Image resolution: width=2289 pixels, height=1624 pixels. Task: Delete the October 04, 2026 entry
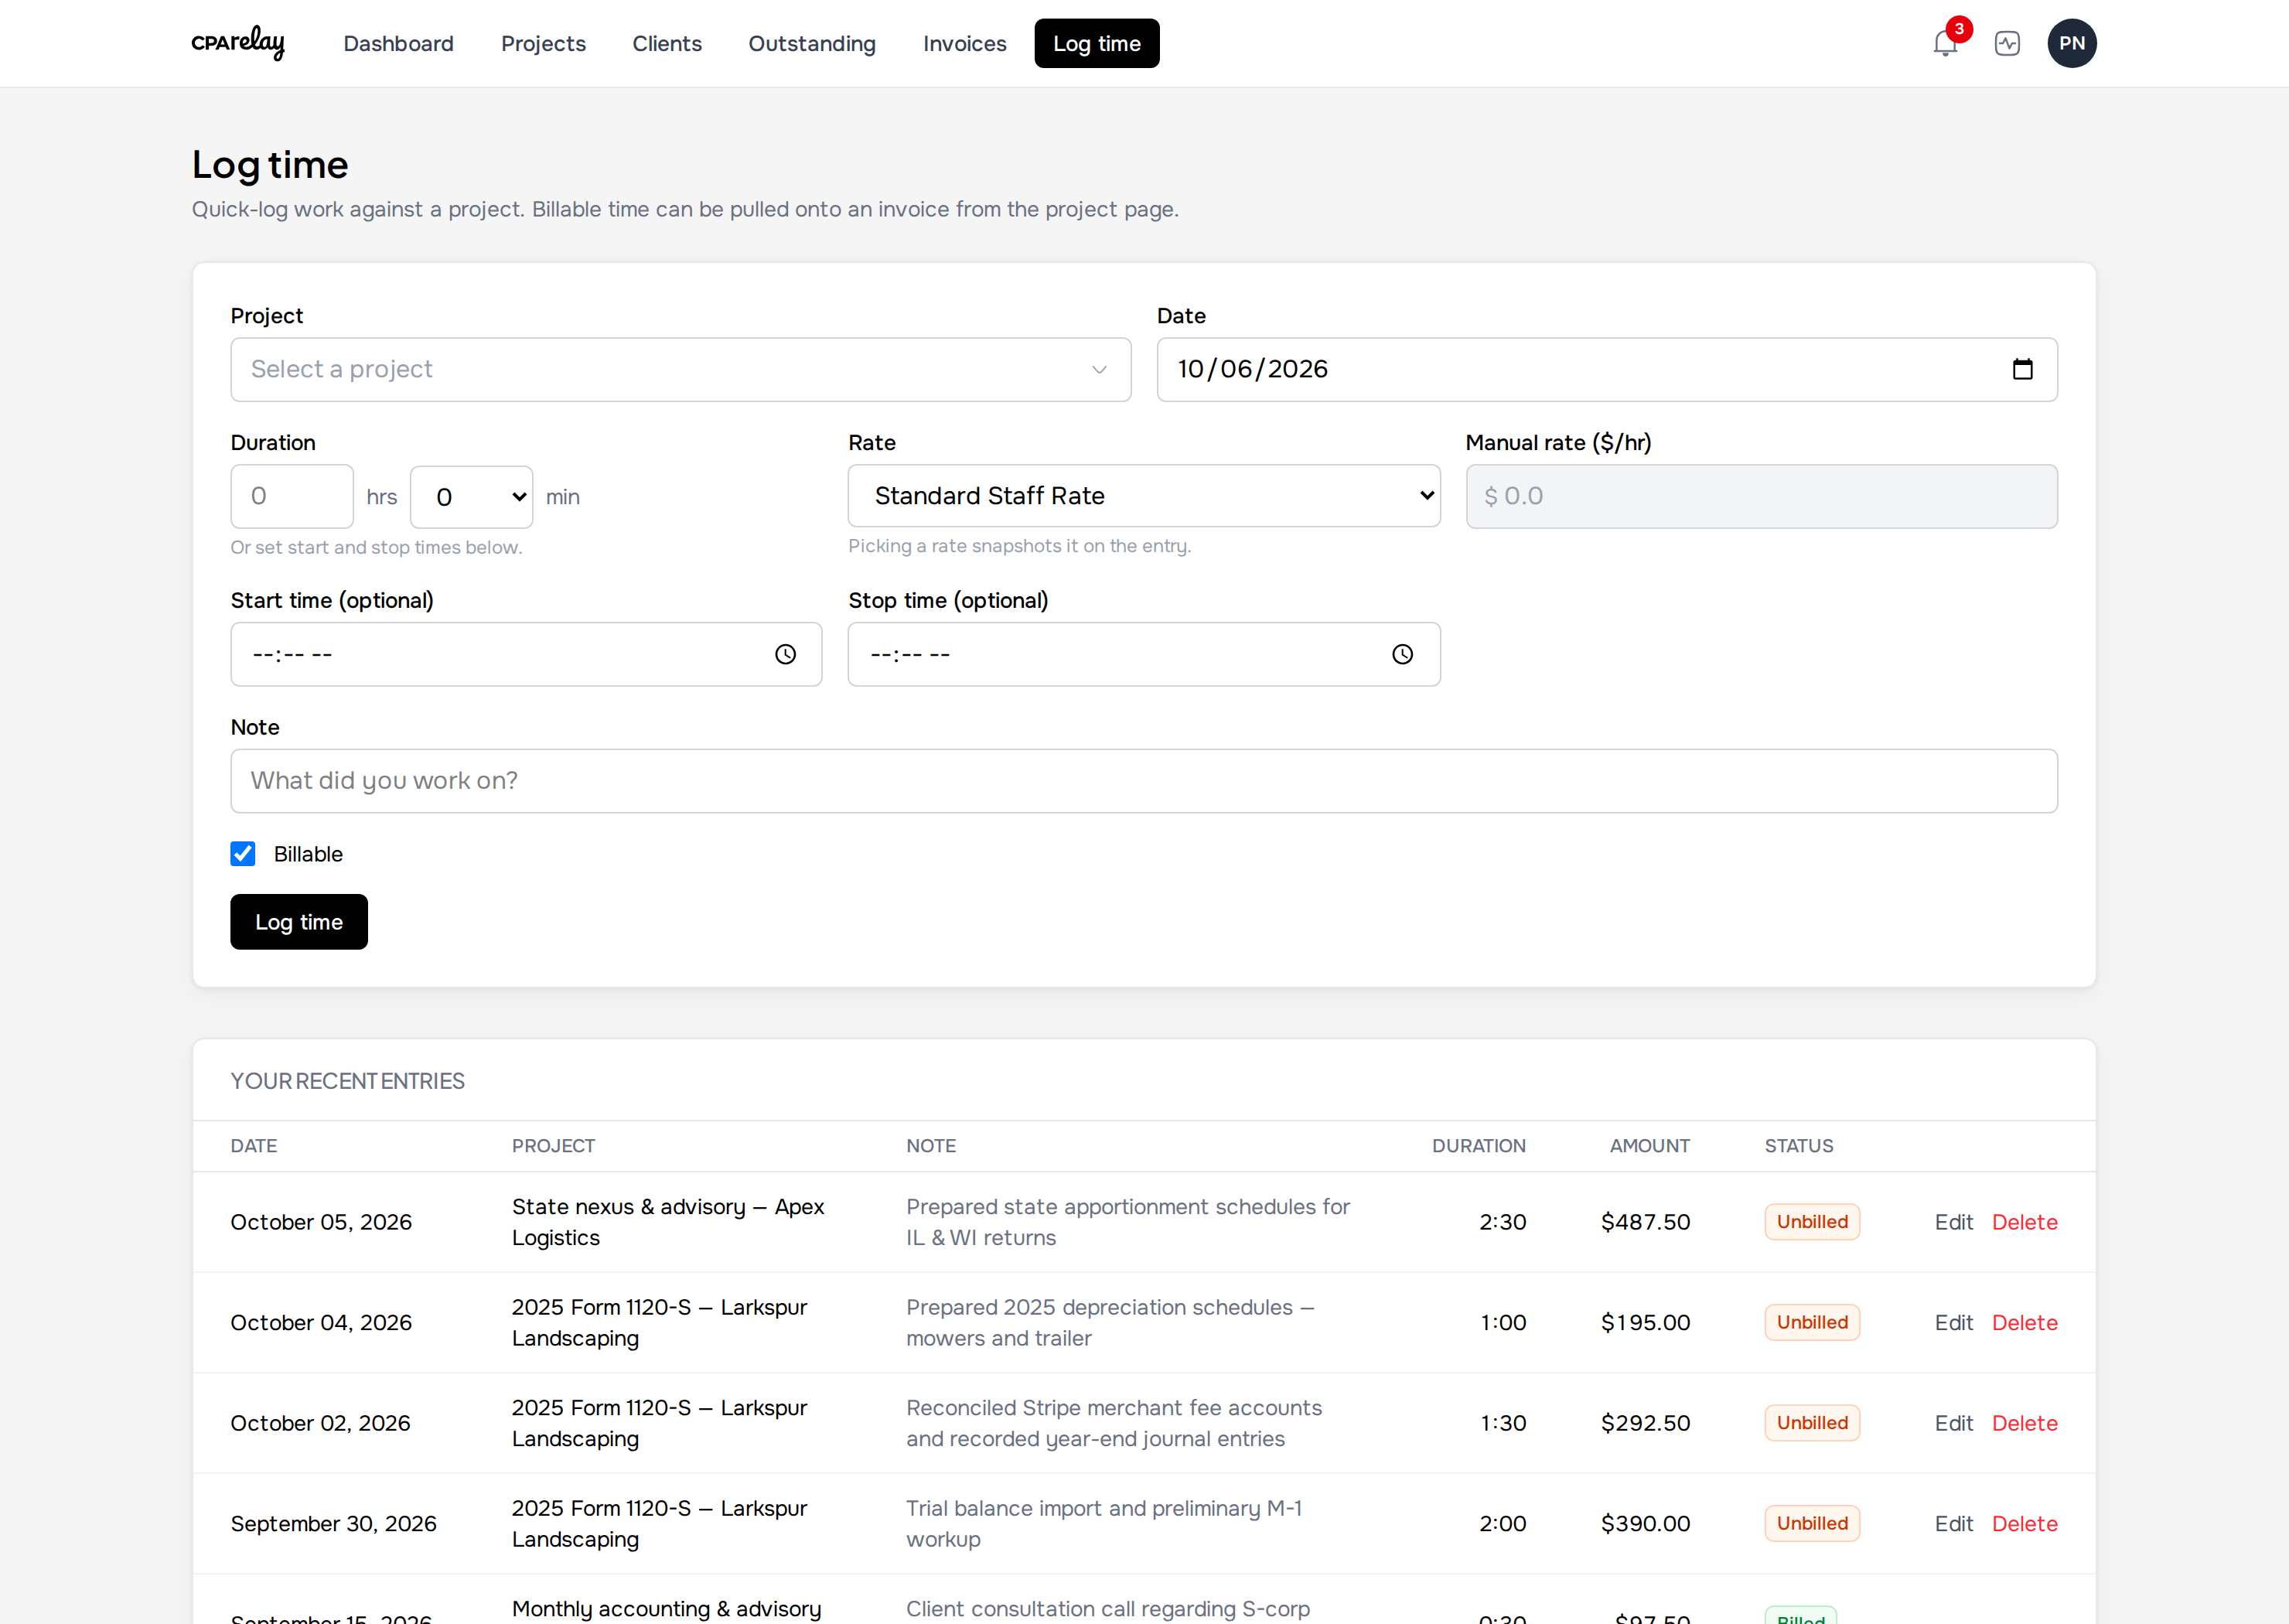pyautogui.click(x=2024, y=1322)
